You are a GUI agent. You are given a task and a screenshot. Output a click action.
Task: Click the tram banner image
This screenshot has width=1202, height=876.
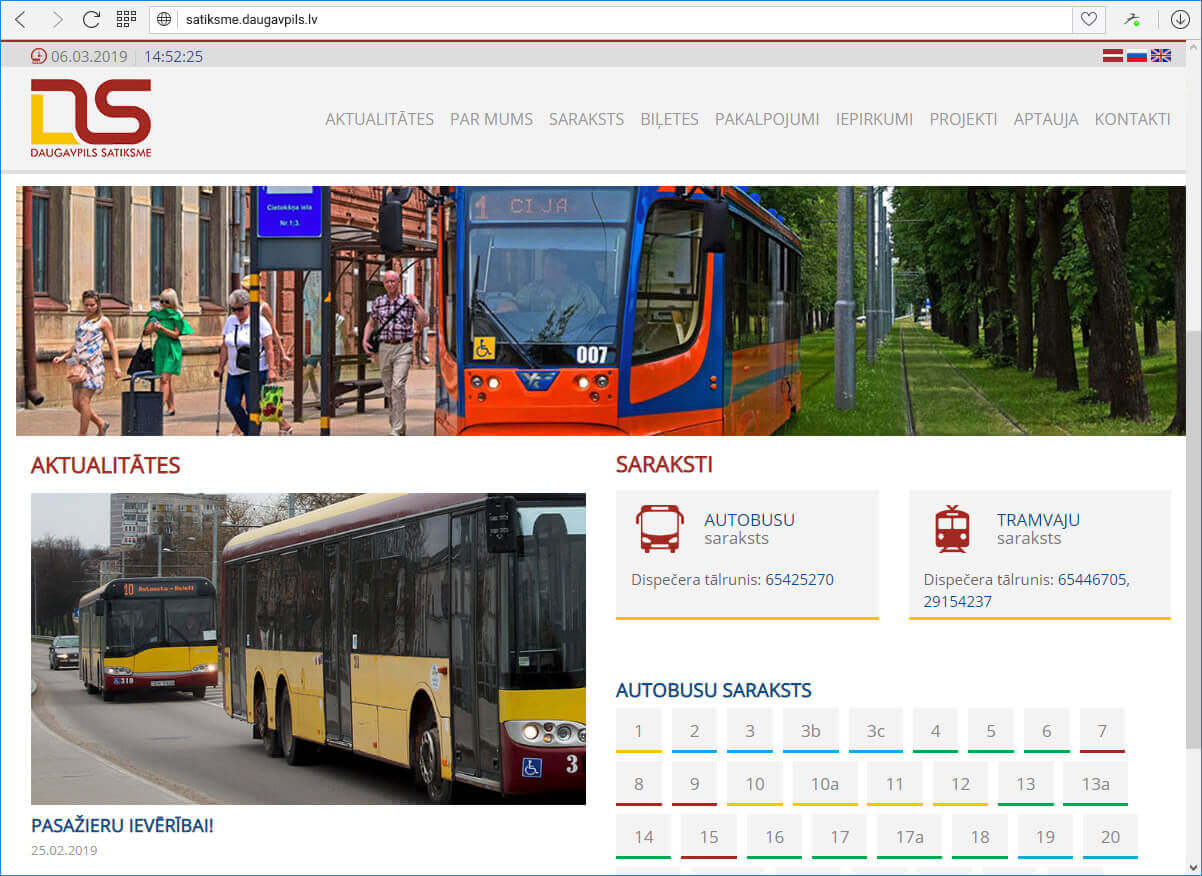coord(601,310)
